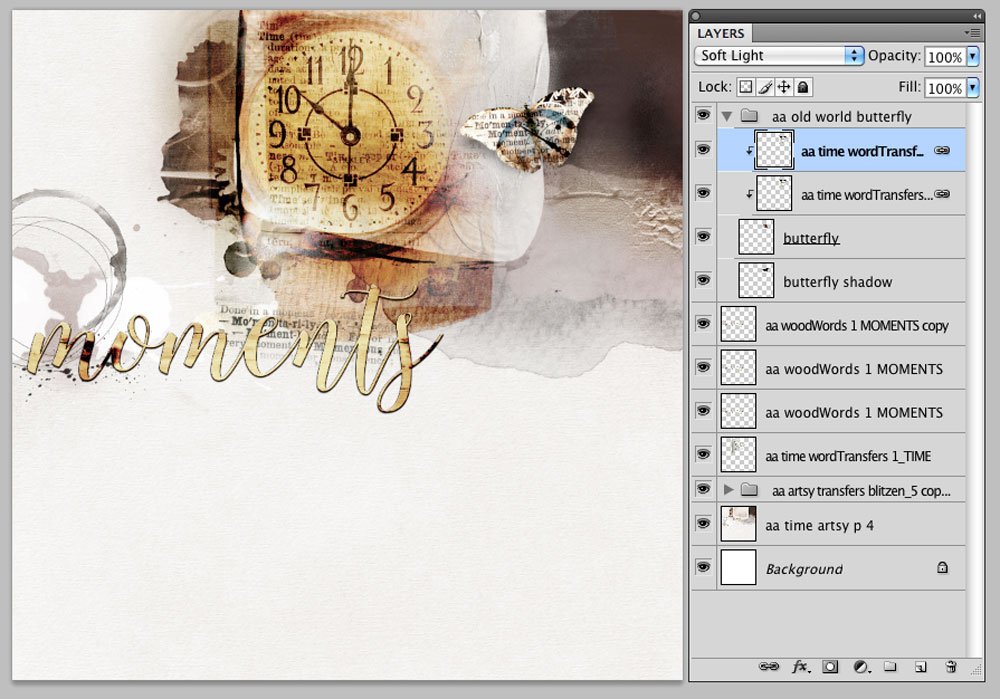Click the trash icon to delete layer
The width and height of the screenshot is (1000, 699).
coord(950,666)
